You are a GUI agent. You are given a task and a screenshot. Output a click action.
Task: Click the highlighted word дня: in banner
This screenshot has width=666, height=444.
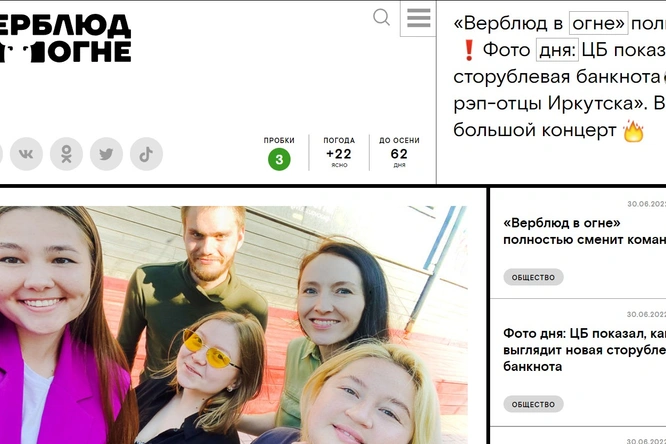tap(557, 50)
